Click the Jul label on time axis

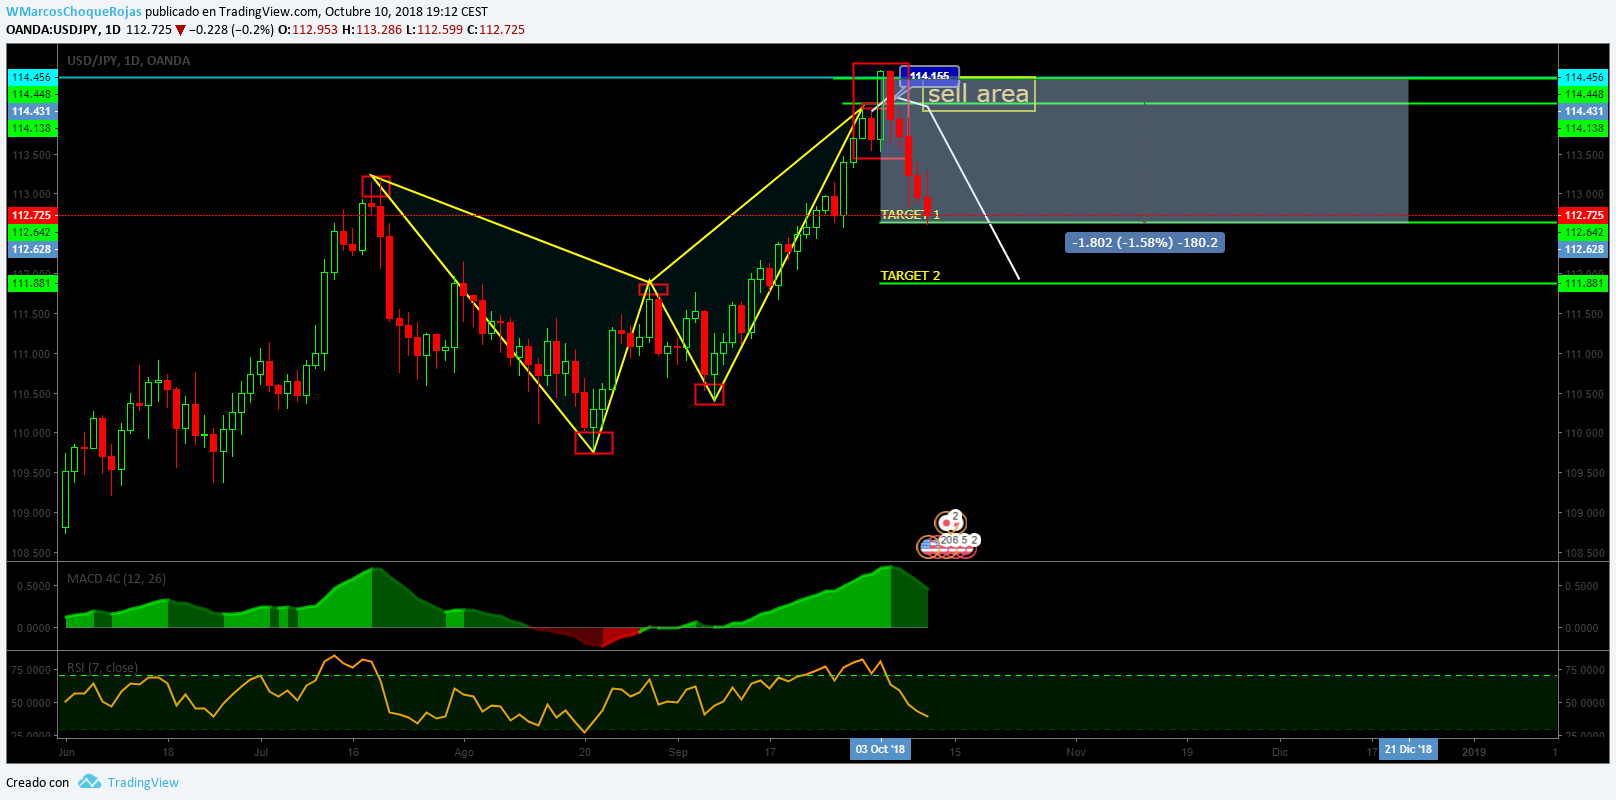click(x=261, y=752)
